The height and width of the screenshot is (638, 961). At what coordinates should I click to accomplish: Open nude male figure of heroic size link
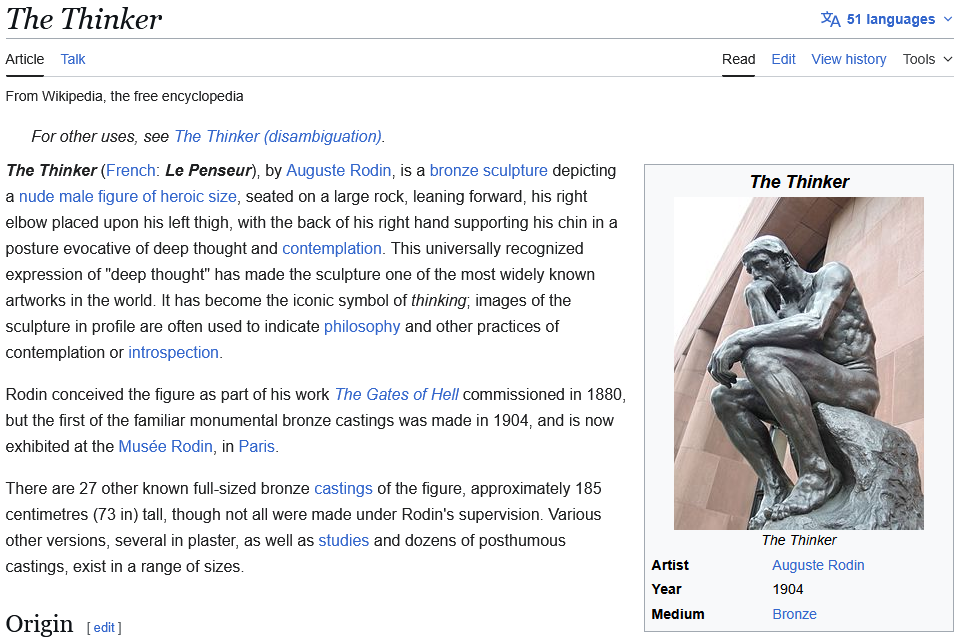pos(127,196)
